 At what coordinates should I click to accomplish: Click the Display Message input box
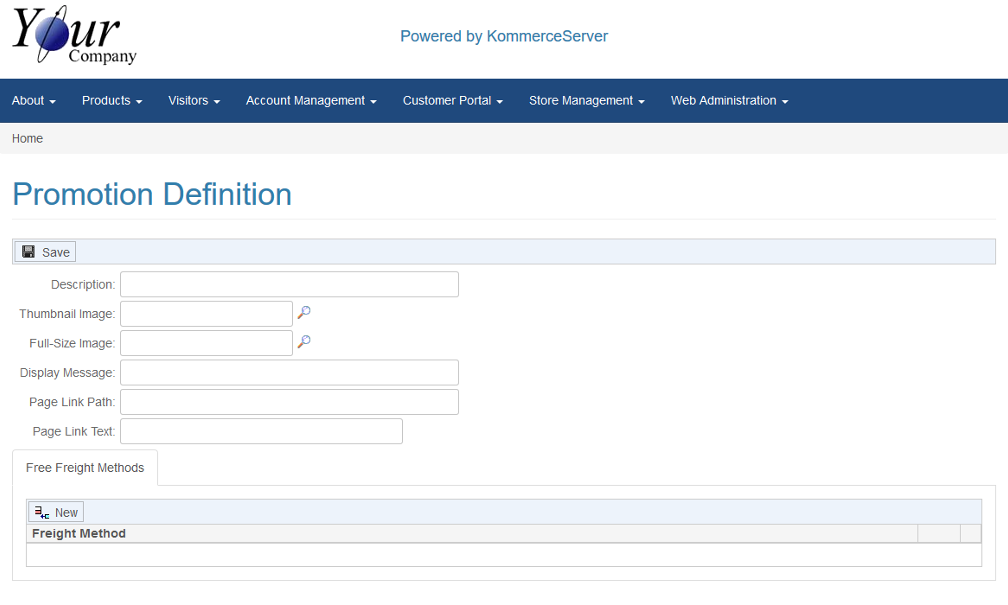pyautogui.click(x=289, y=373)
